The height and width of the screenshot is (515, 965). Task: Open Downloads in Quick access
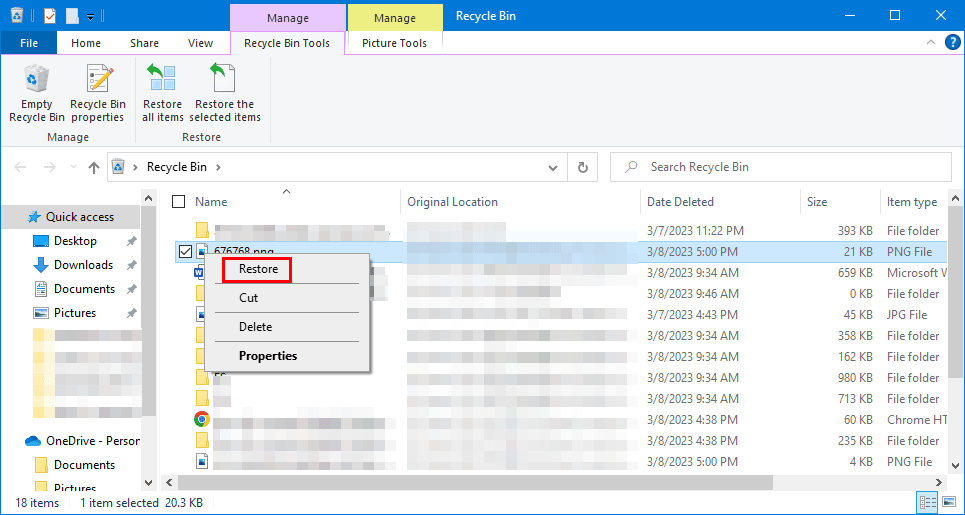pos(83,265)
